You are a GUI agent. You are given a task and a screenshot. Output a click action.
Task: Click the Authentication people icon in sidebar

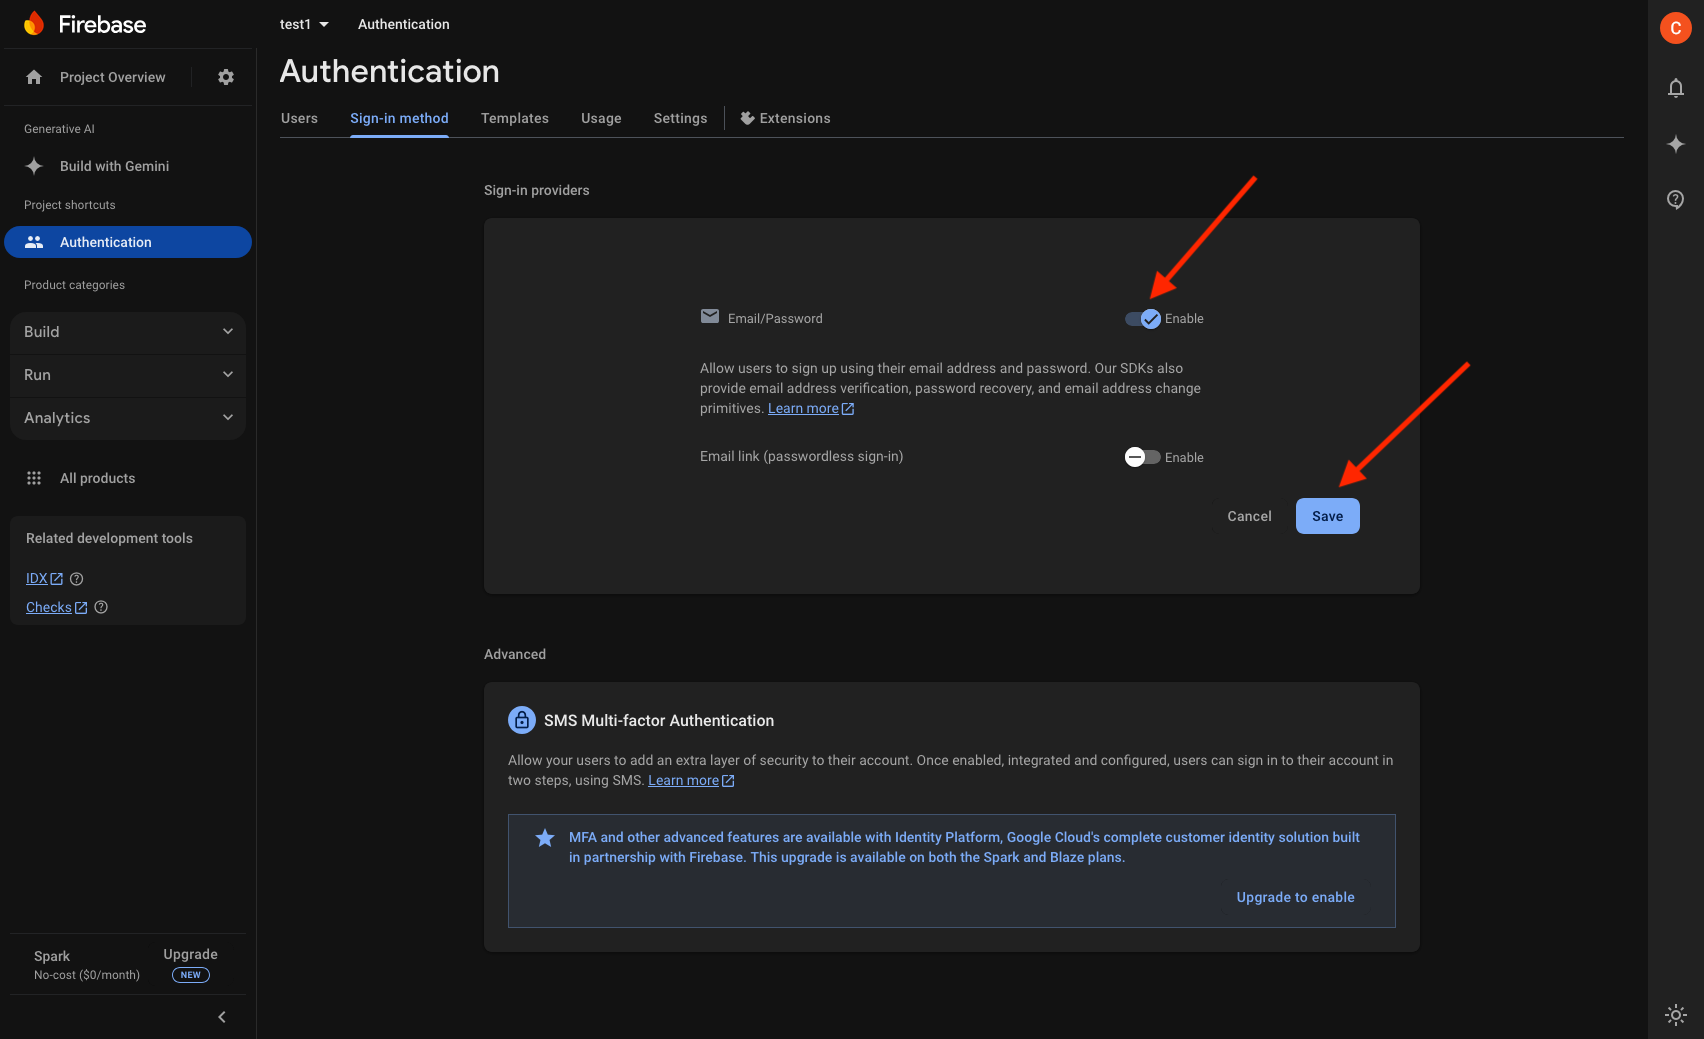click(x=34, y=242)
